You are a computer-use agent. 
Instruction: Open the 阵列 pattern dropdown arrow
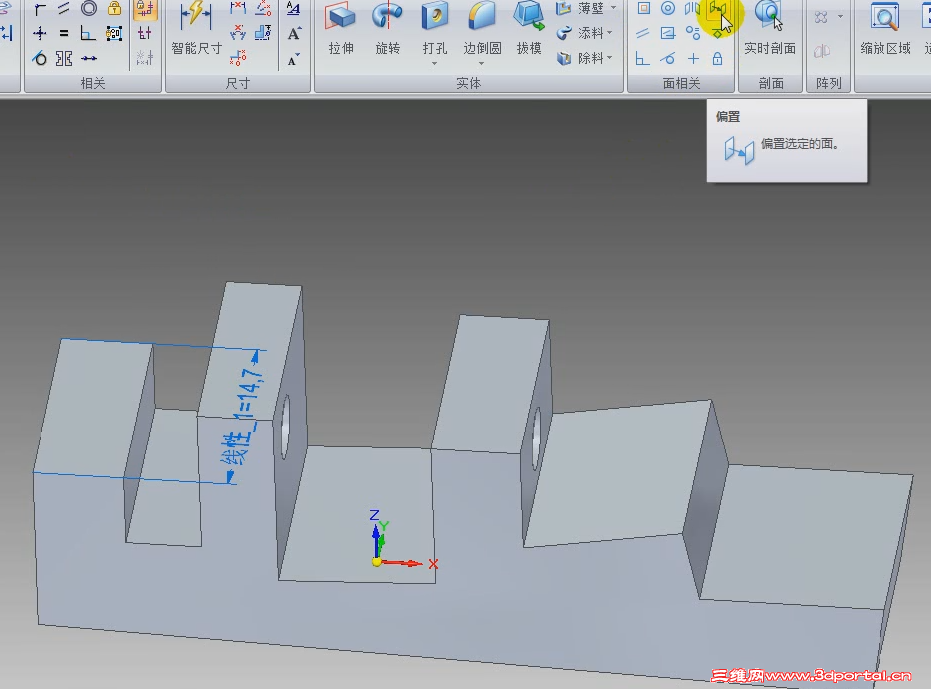point(840,17)
